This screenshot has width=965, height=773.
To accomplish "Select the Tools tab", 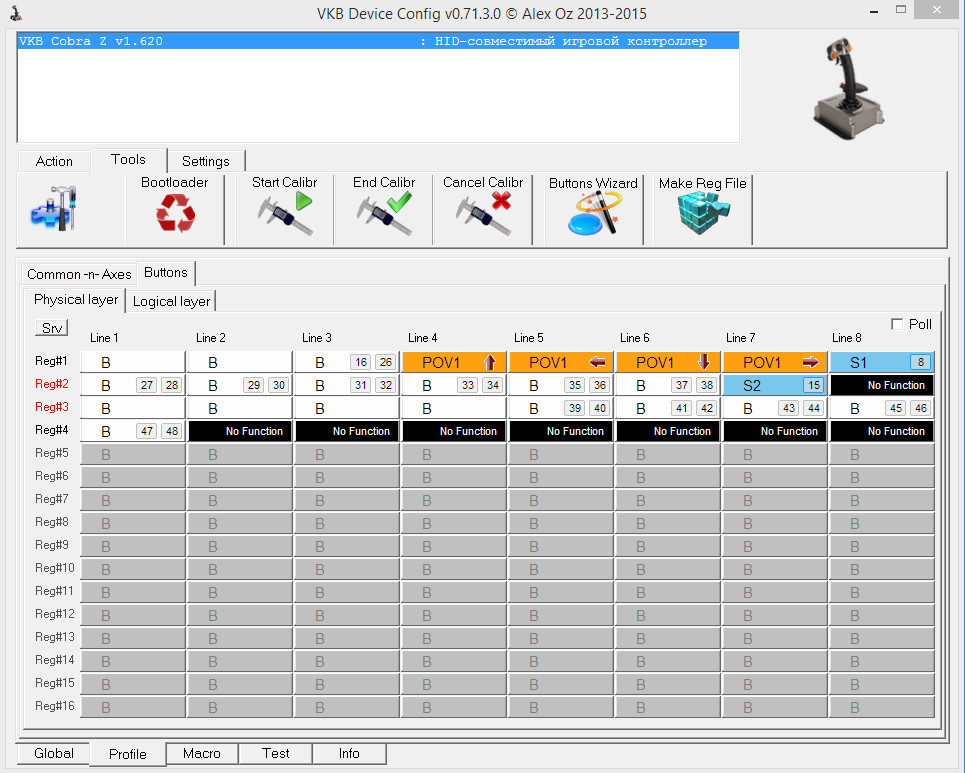I will (x=129, y=159).
